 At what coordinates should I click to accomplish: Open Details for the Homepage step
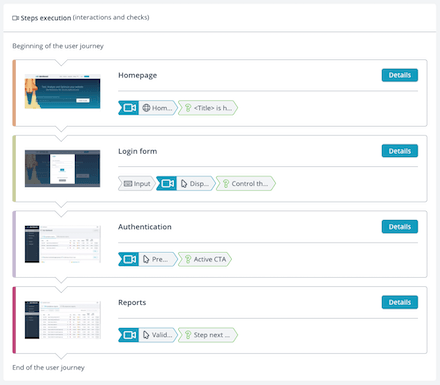(400, 75)
